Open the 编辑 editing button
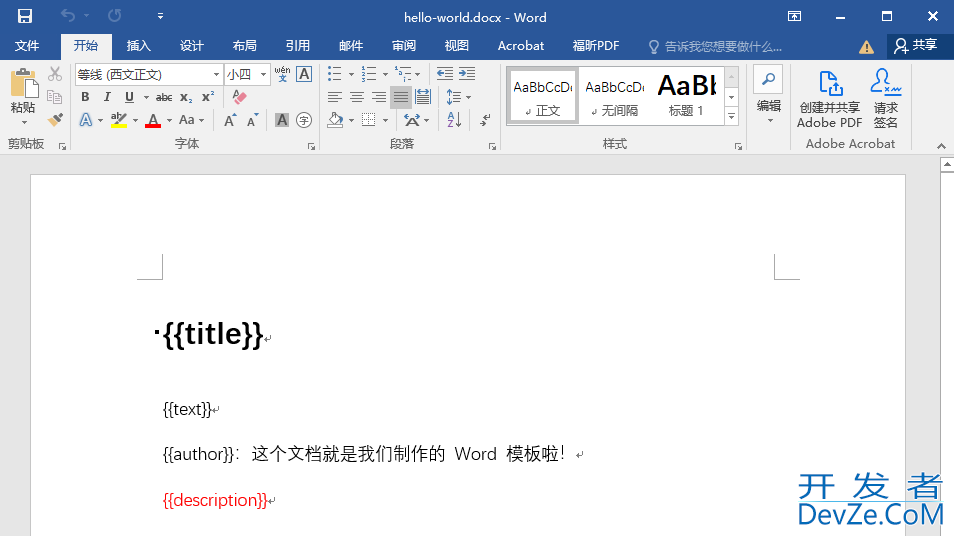 pyautogui.click(x=768, y=93)
